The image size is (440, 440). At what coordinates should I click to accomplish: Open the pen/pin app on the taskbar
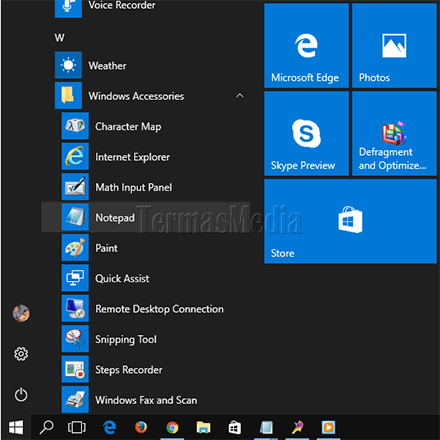(x=298, y=427)
